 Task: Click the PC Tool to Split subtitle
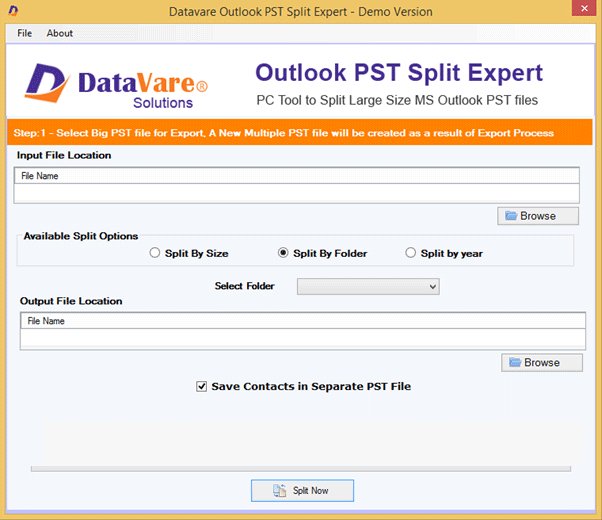coord(397,100)
